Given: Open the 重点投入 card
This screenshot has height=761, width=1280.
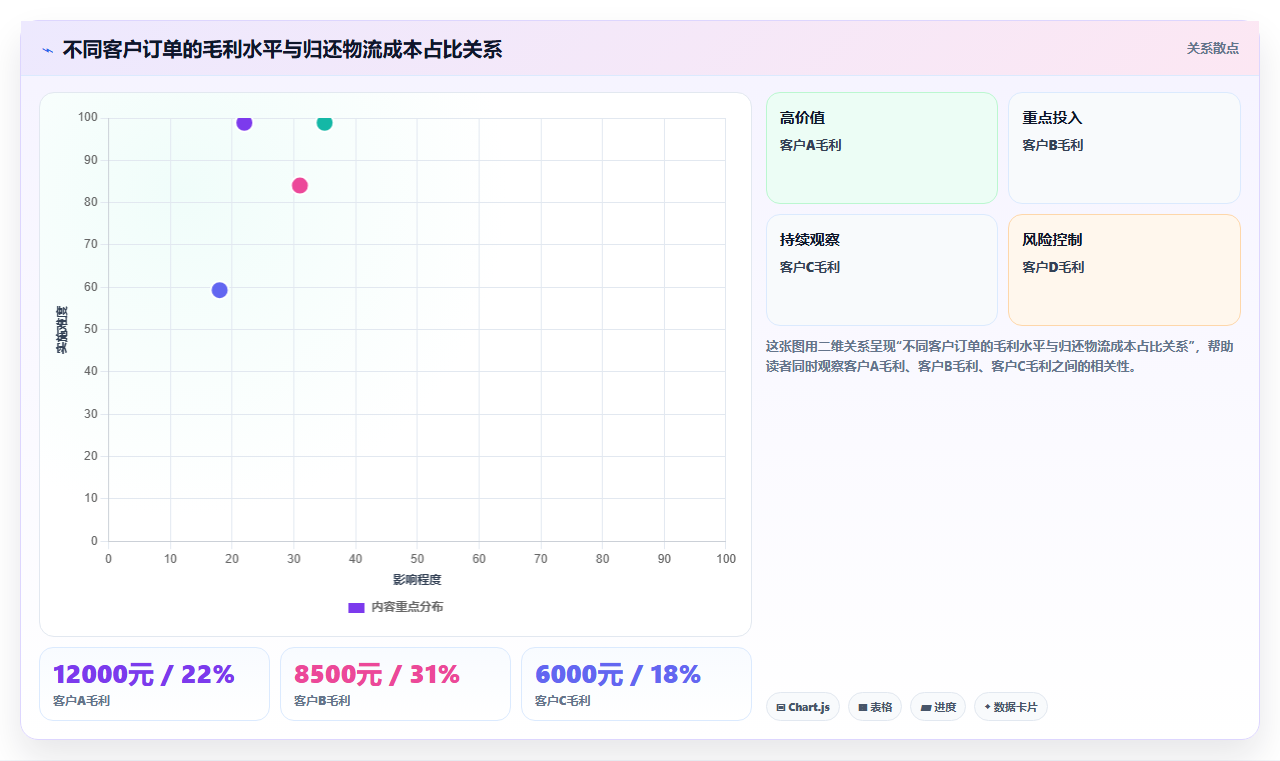Looking at the screenshot, I should click(x=1124, y=148).
